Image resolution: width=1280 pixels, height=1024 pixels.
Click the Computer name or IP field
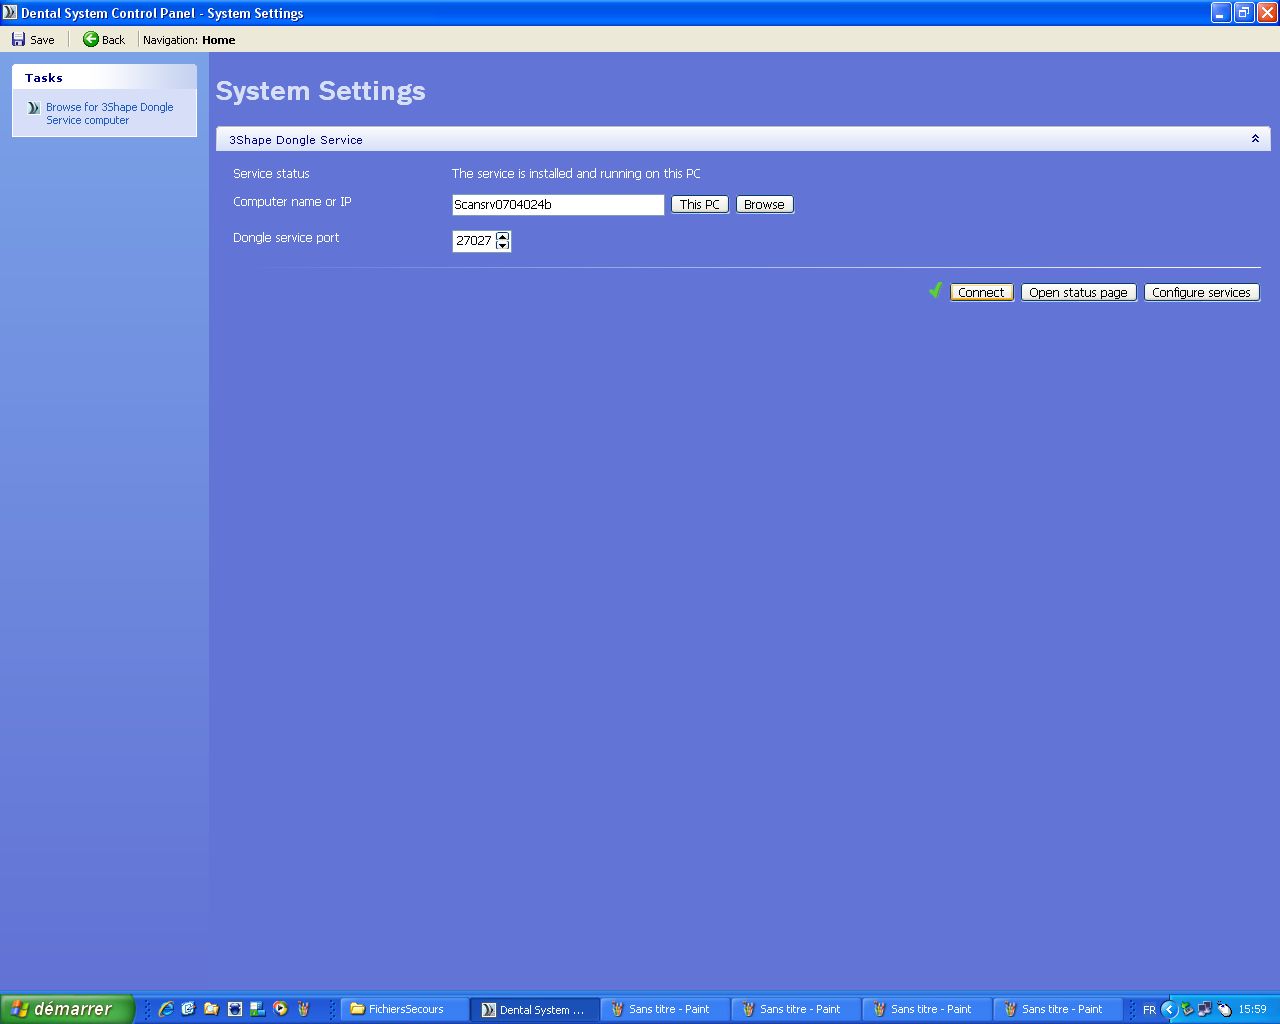pyautogui.click(x=557, y=204)
